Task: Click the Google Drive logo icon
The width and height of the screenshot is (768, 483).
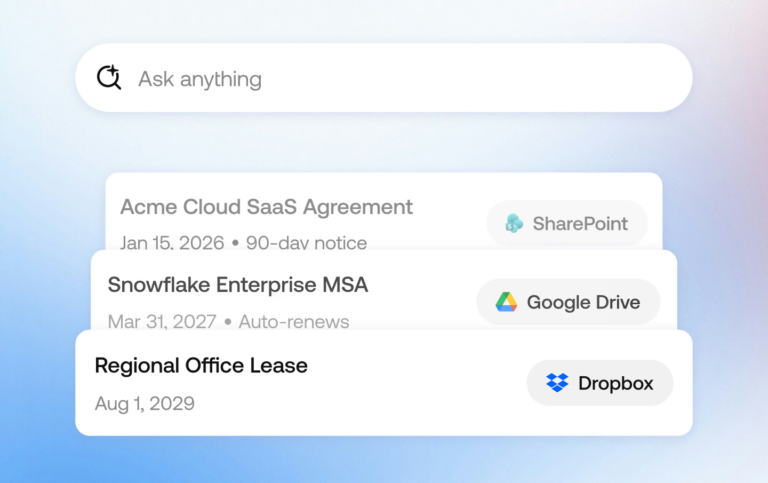Action: coord(506,302)
